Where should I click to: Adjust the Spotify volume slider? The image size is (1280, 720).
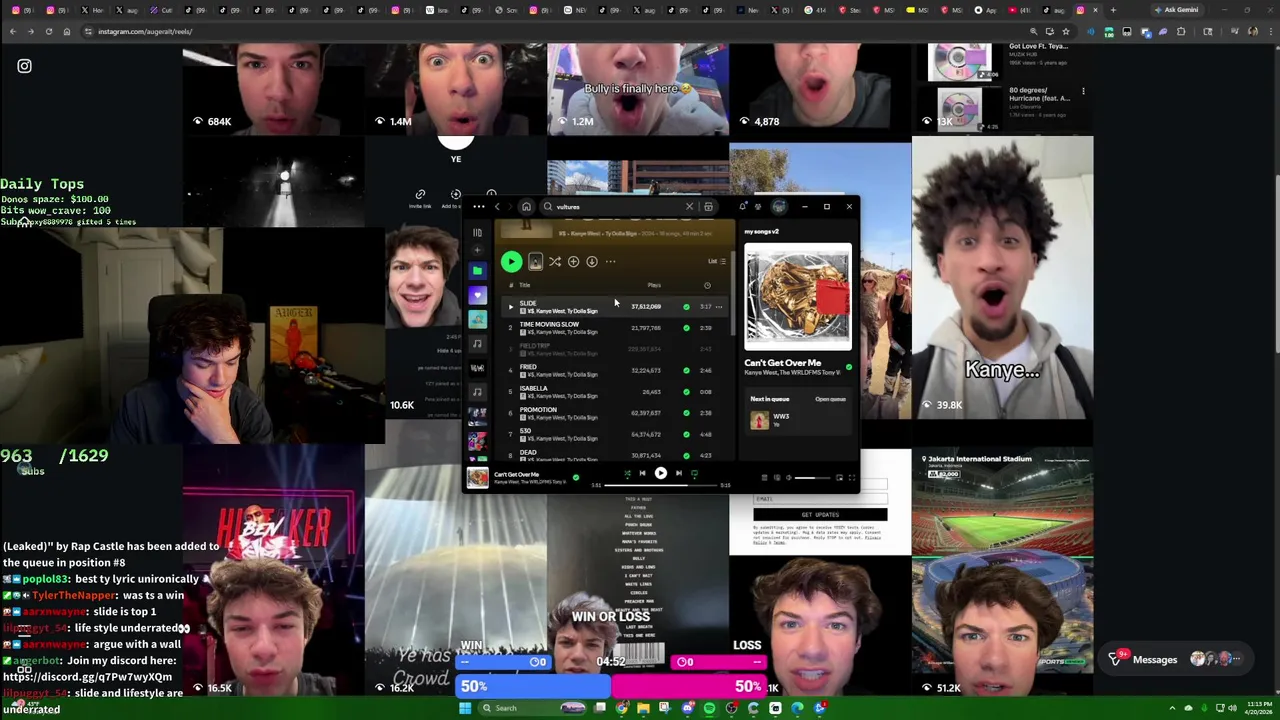click(x=812, y=478)
